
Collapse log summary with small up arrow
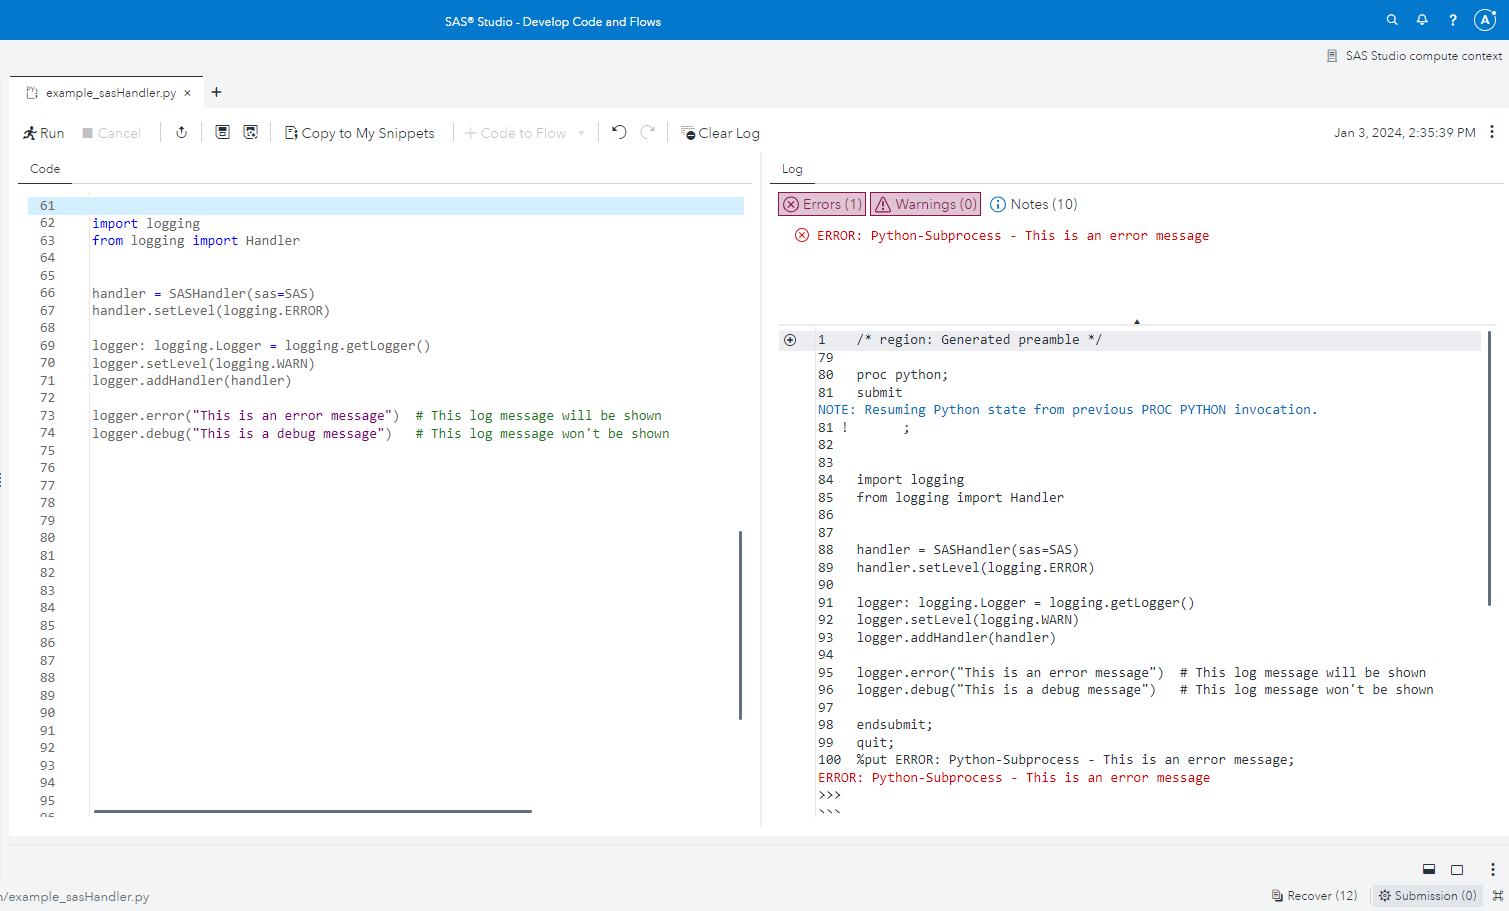tap(1137, 322)
